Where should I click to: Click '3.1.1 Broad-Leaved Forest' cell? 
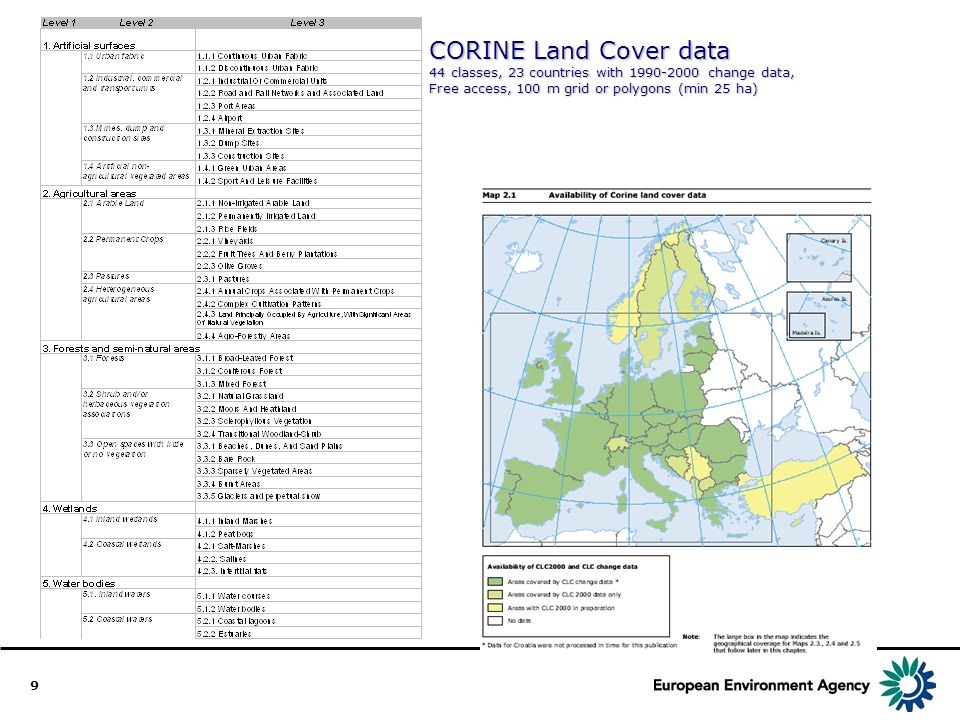(x=309, y=358)
